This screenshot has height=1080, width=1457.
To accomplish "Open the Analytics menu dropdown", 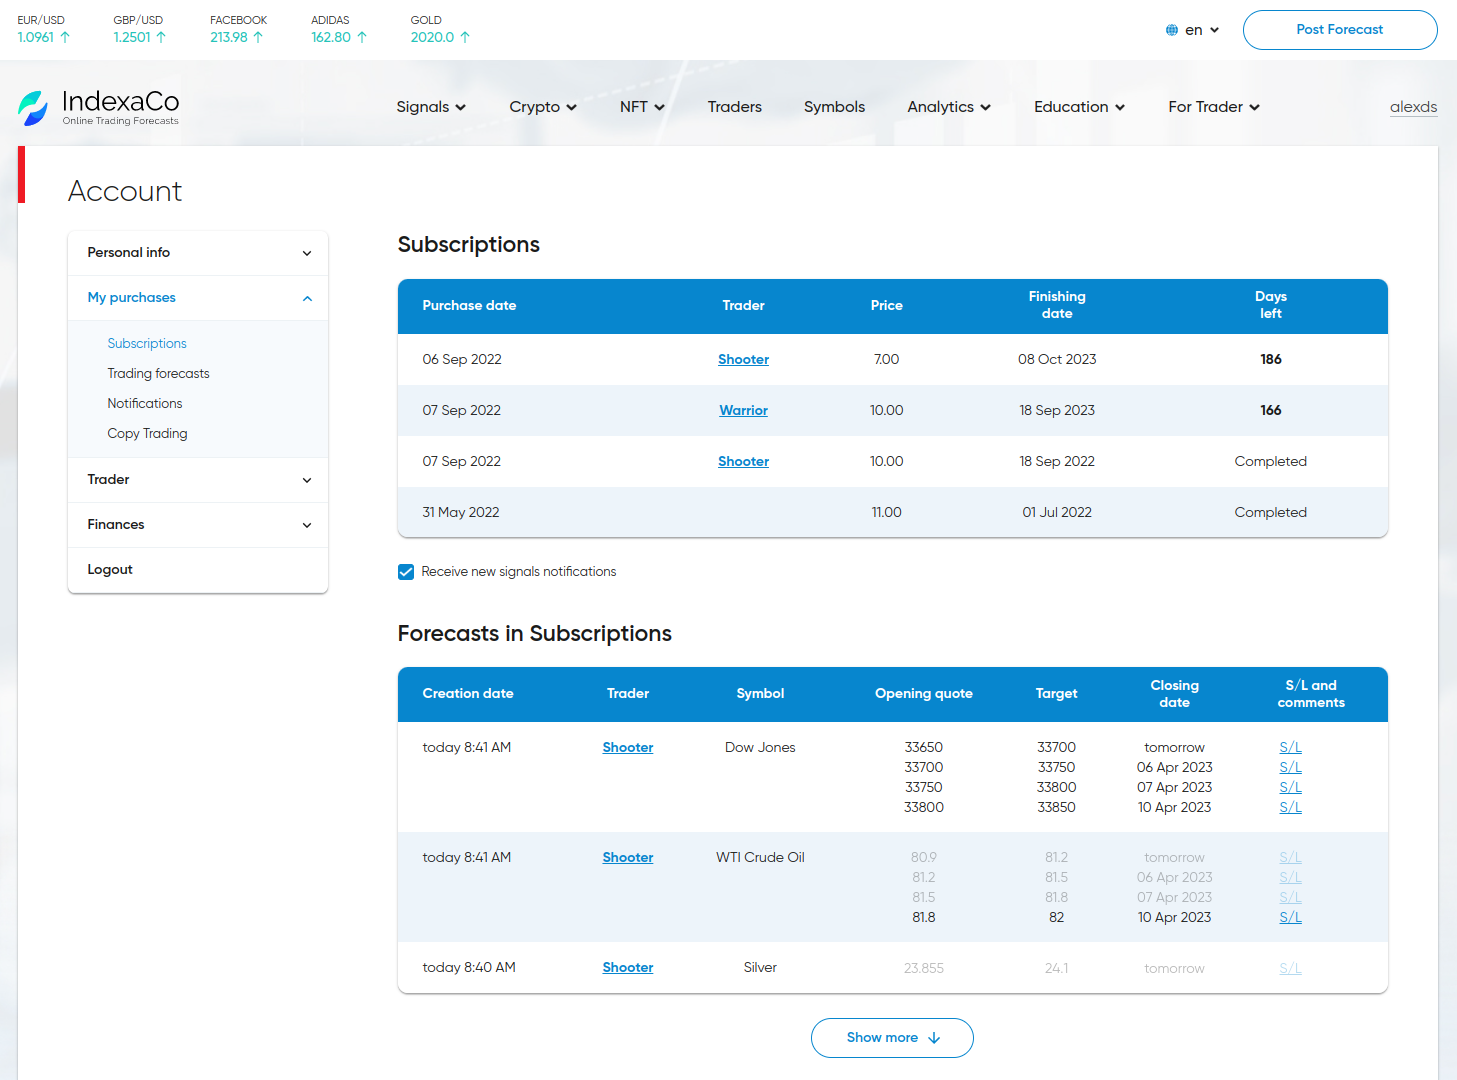I will coord(949,107).
